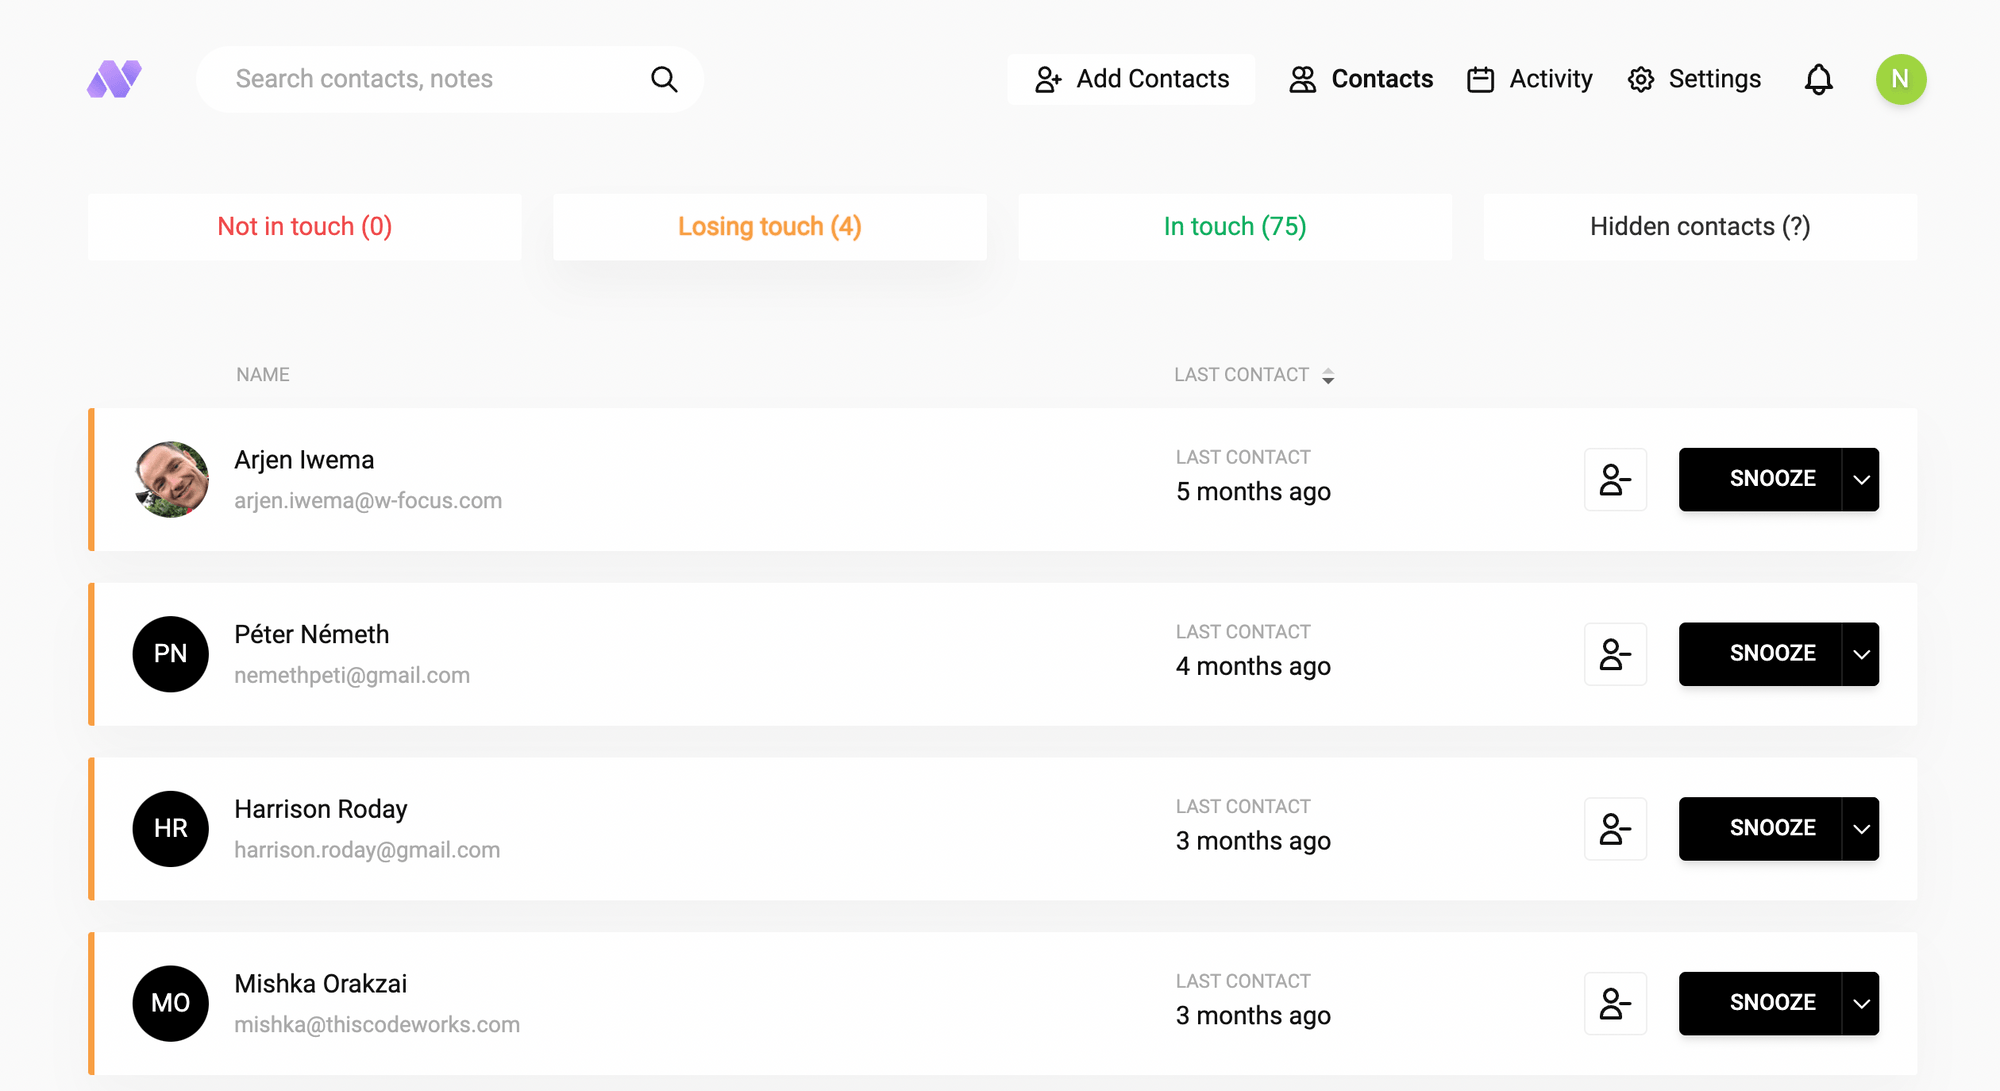The width and height of the screenshot is (2000, 1091).
Task: Open Hidden contacts tab
Action: [1699, 227]
